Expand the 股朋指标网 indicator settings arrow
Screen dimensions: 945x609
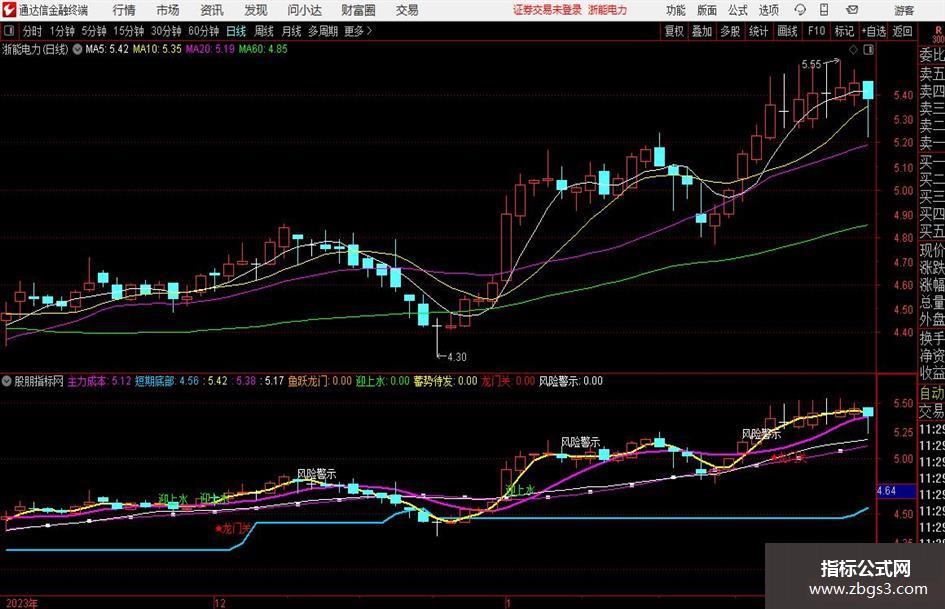click(7, 381)
